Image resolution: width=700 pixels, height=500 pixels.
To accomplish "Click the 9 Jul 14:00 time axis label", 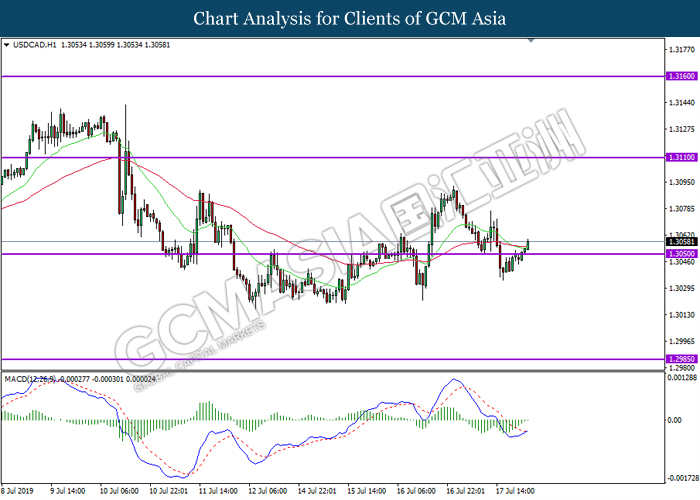I will pyautogui.click(x=68, y=491).
